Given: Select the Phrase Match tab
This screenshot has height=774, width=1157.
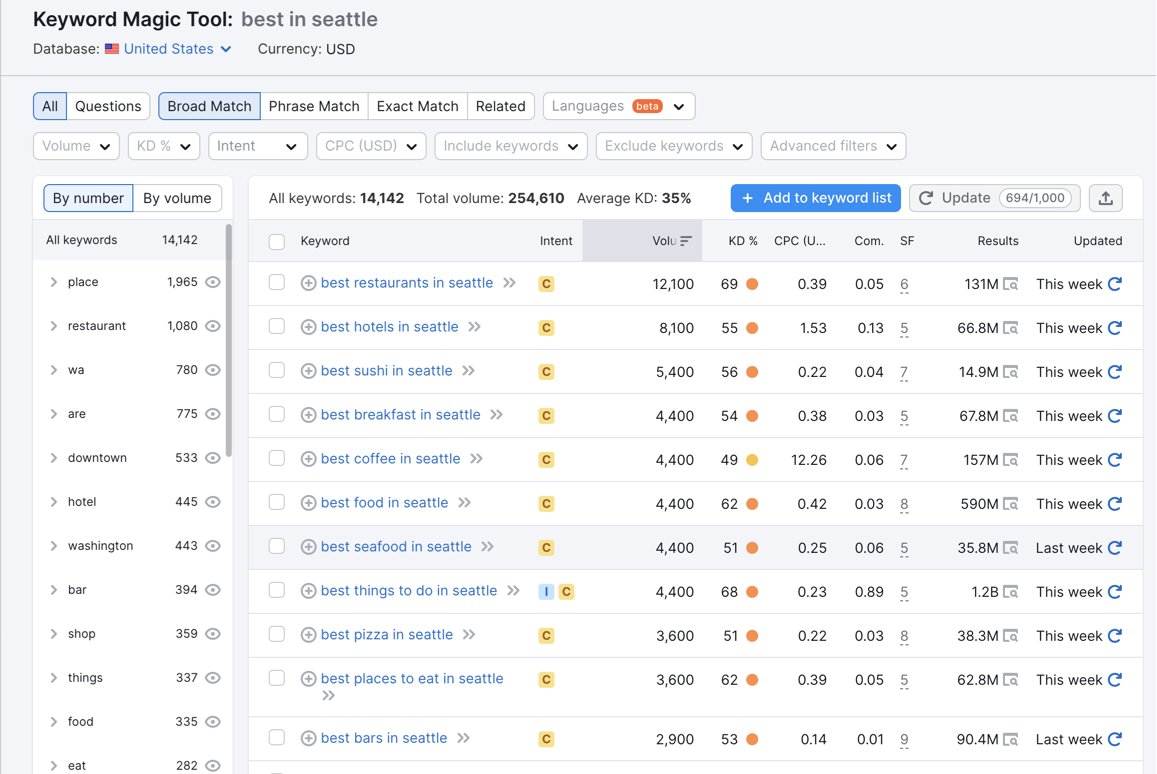Looking at the screenshot, I should click(314, 106).
